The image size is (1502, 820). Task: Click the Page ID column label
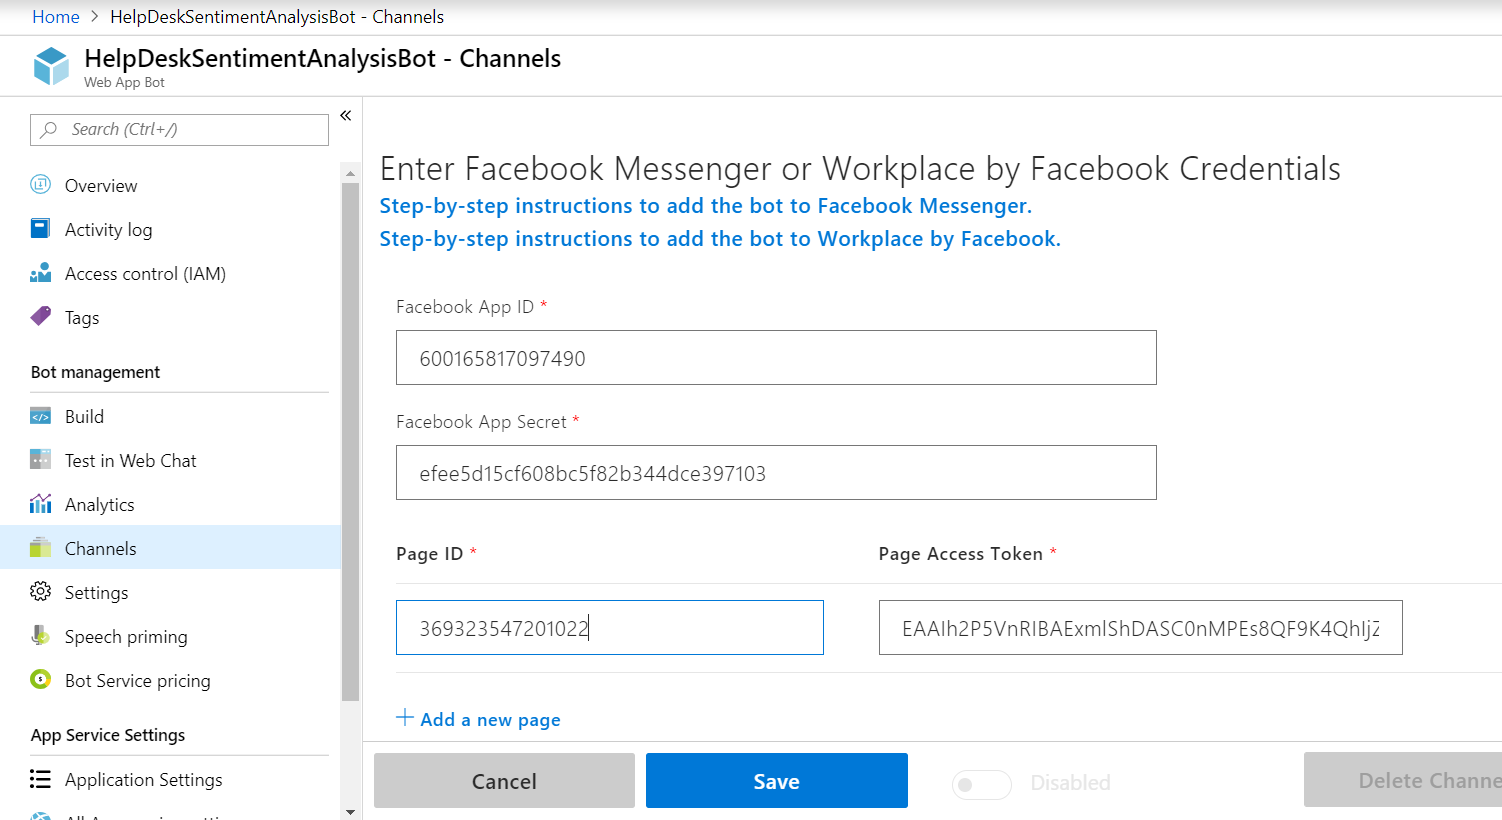click(x=429, y=554)
